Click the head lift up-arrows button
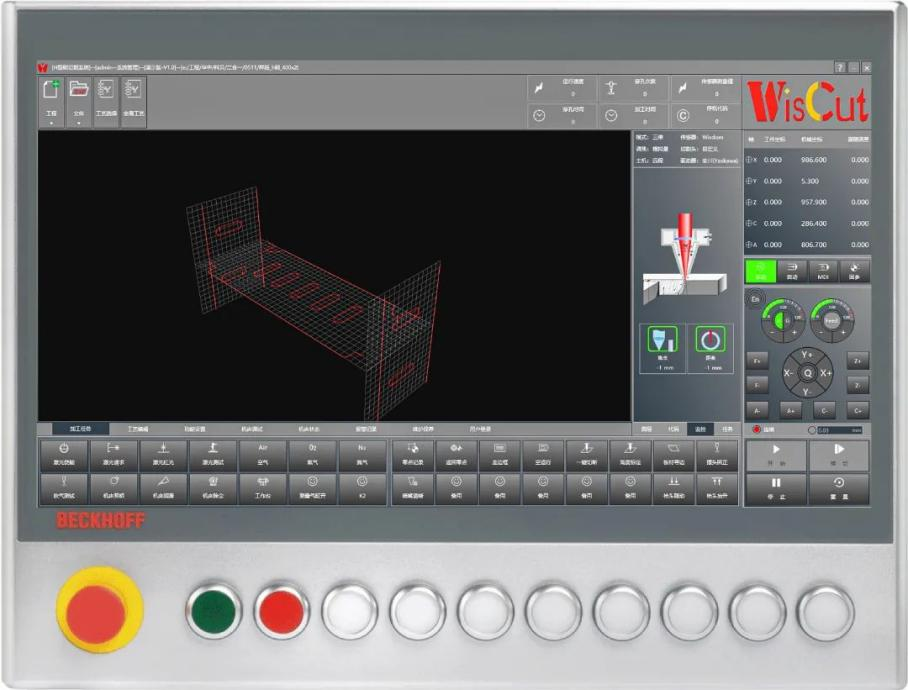908x690 pixels. click(717, 489)
